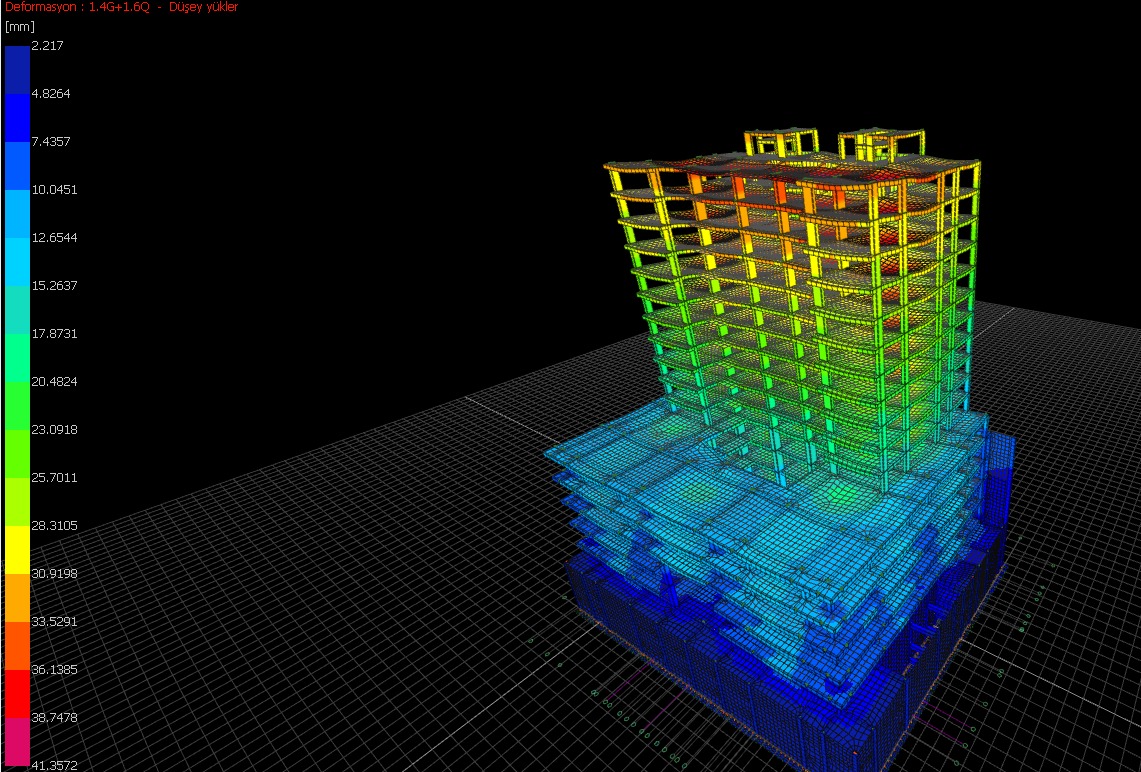1141x772 pixels.
Task: Select the orange swatch below 30.9198
Action: pyautogui.click(x=17, y=597)
